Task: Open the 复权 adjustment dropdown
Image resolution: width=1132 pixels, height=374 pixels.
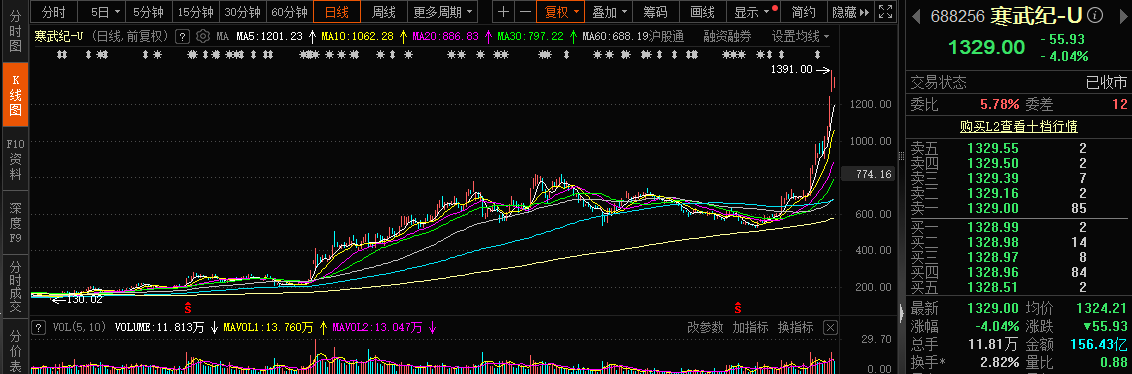Action: 560,12
